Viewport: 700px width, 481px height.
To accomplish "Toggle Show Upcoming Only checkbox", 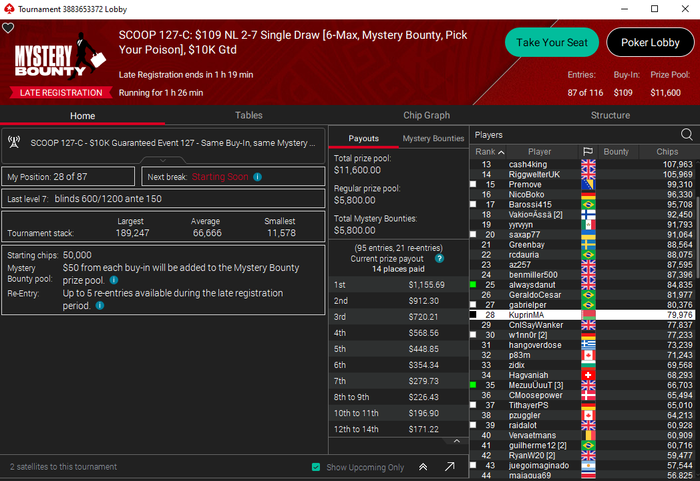I will [316, 467].
